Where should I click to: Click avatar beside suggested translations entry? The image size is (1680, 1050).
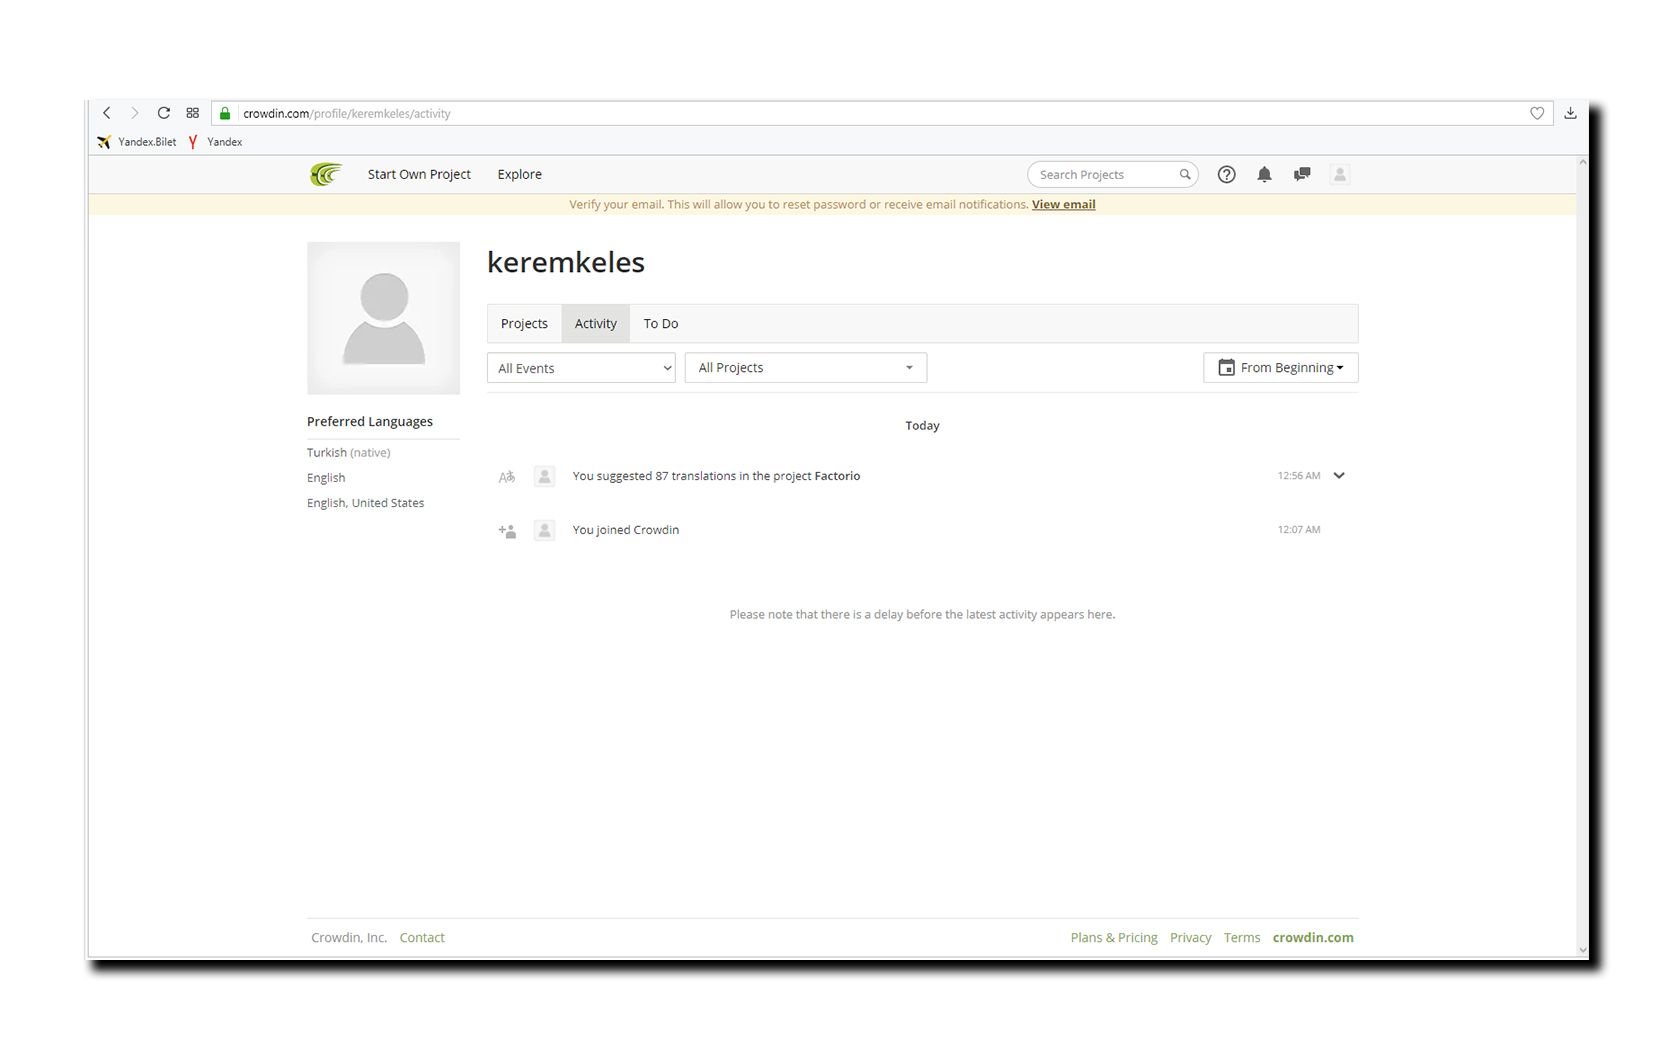pos(544,476)
